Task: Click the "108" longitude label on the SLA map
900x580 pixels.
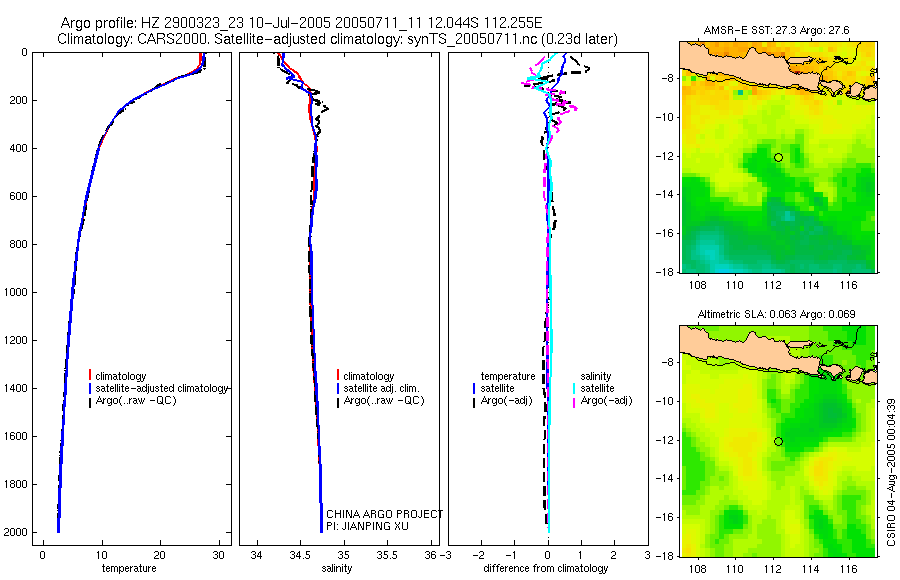Action: [x=697, y=569]
